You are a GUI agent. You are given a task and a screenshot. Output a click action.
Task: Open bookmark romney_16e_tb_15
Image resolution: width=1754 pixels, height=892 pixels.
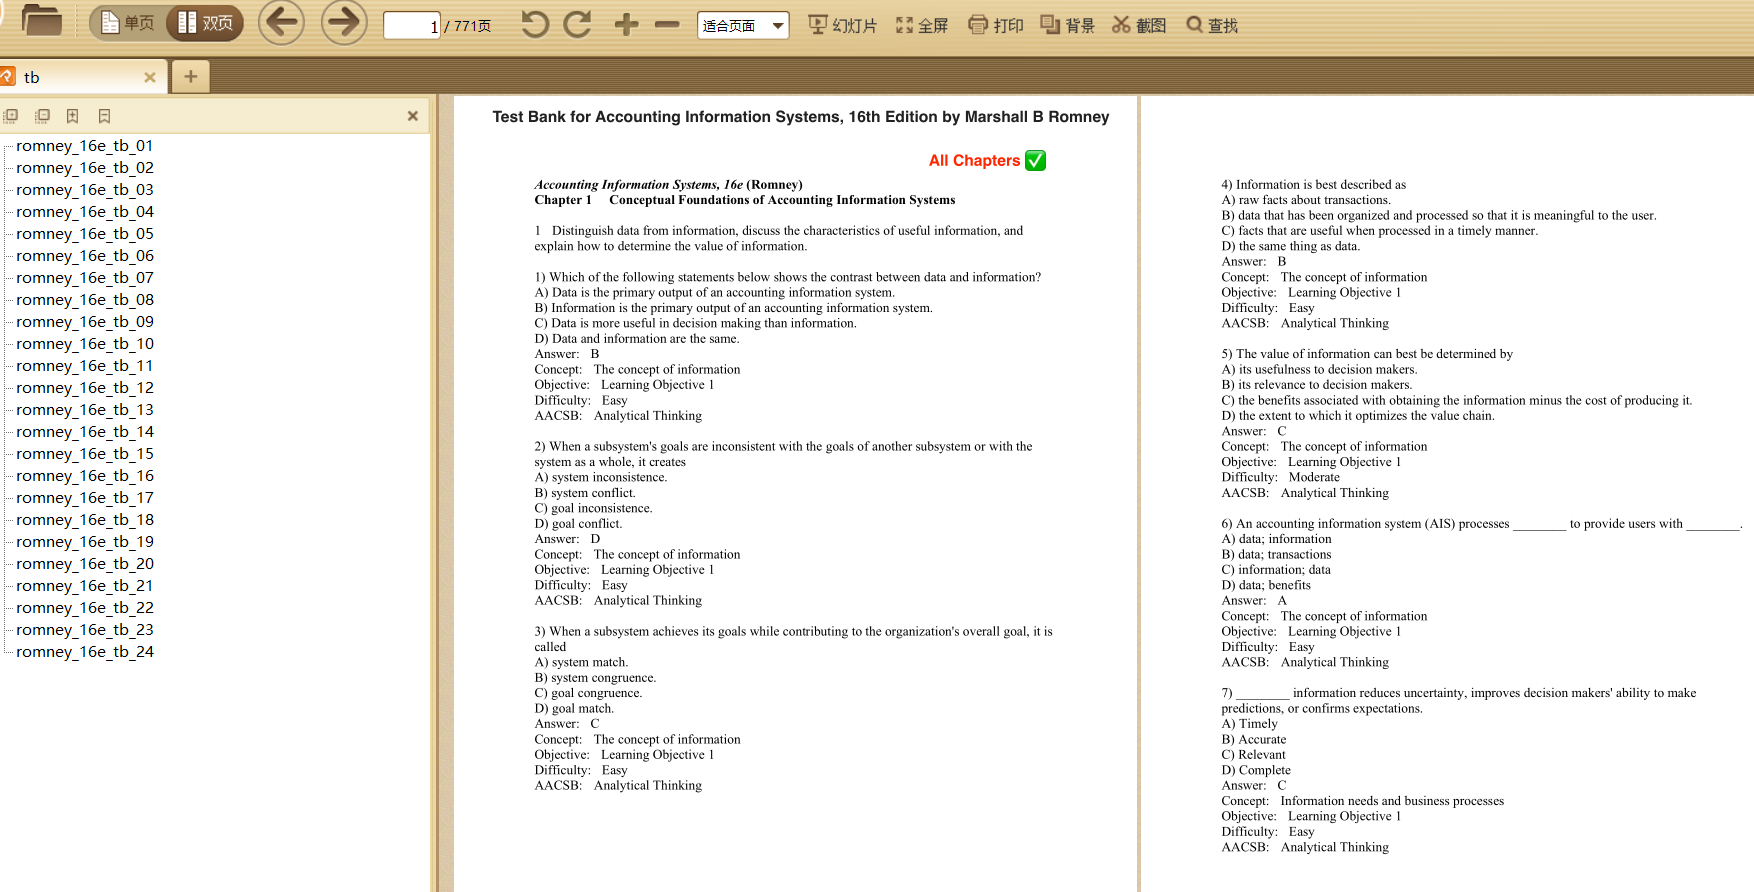click(x=85, y=454)
